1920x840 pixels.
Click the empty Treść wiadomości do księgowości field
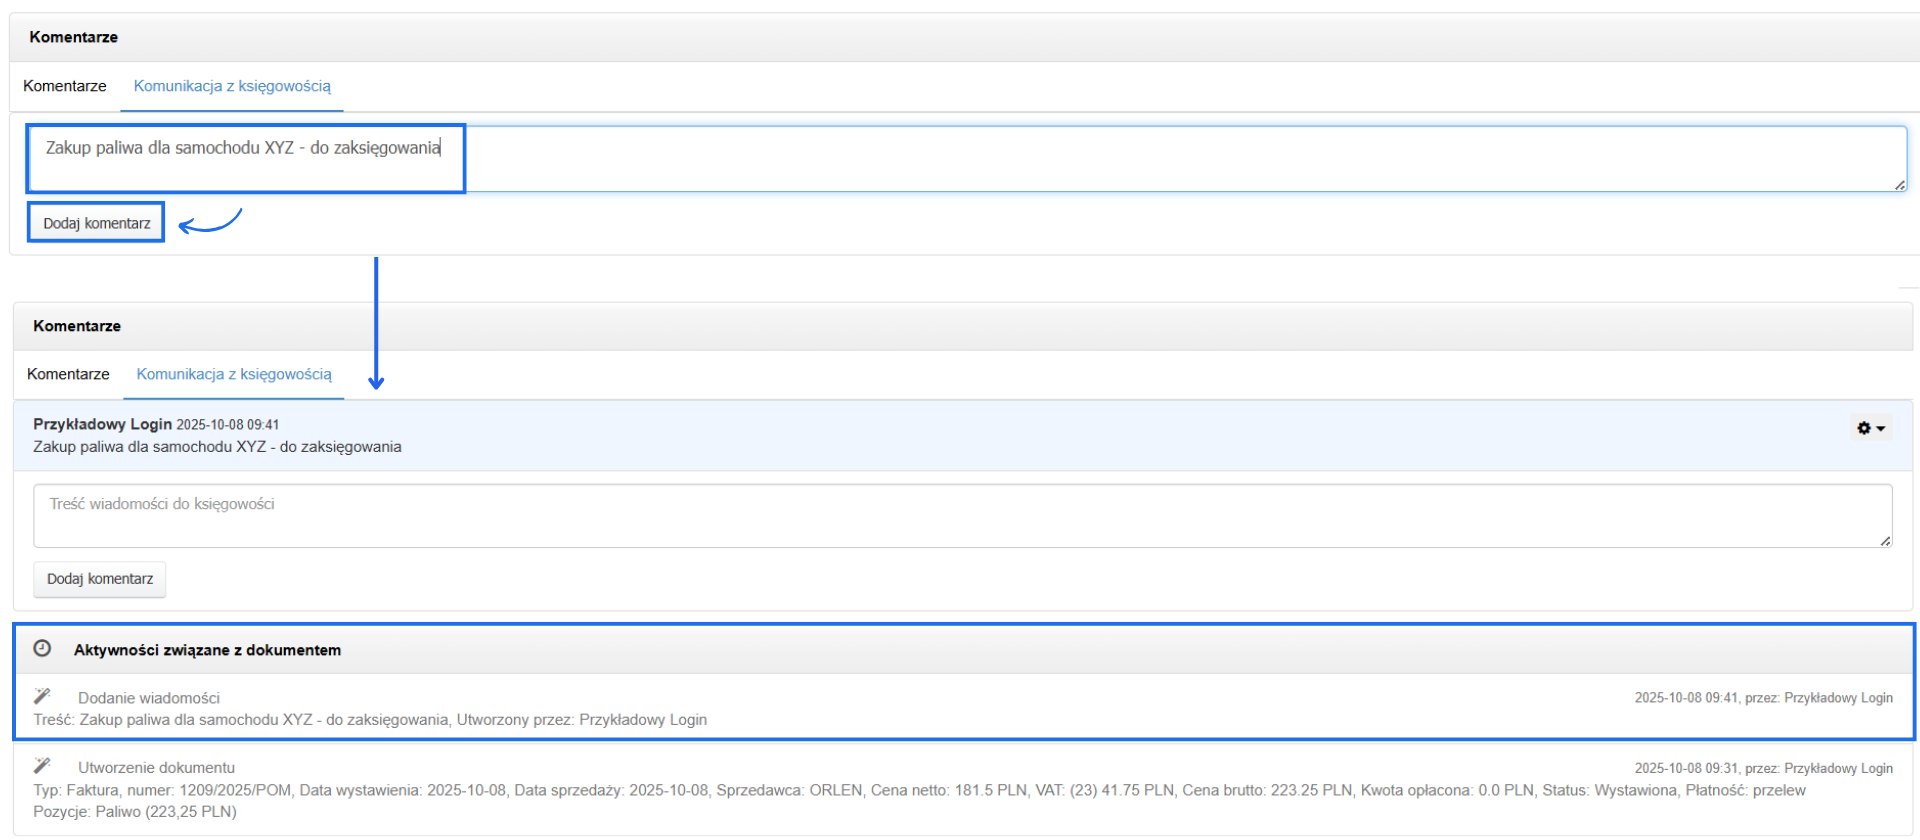[963, 516]
